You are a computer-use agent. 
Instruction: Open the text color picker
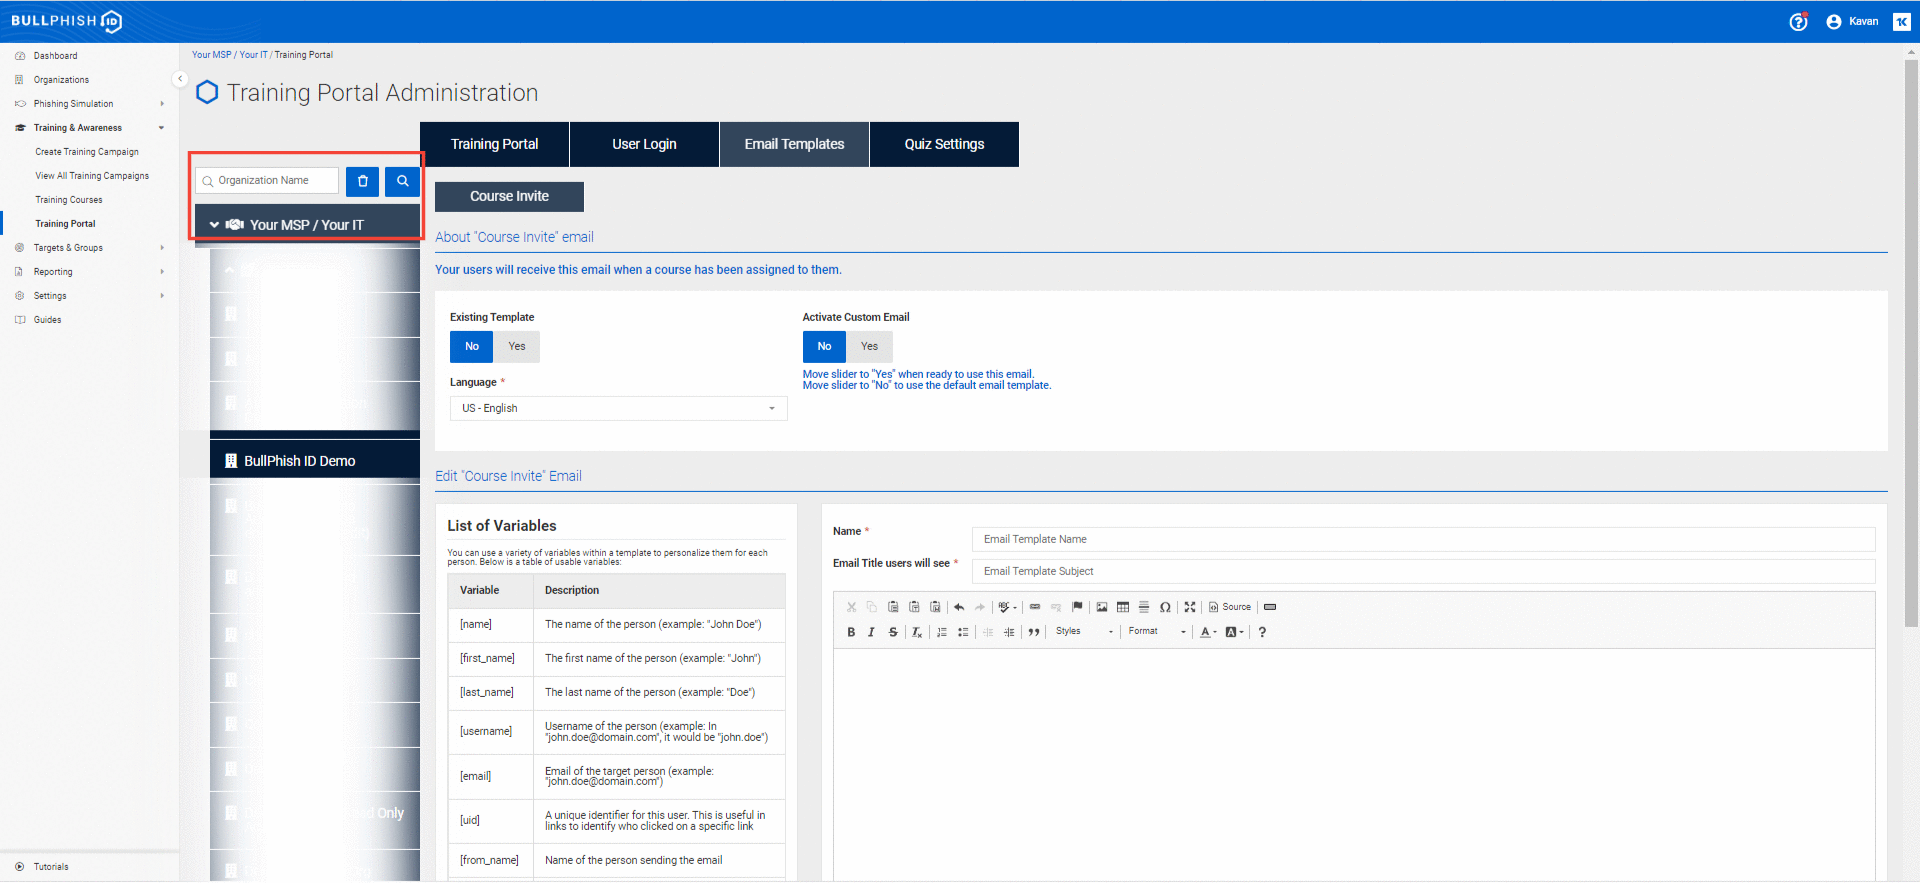click(1207, 632)
